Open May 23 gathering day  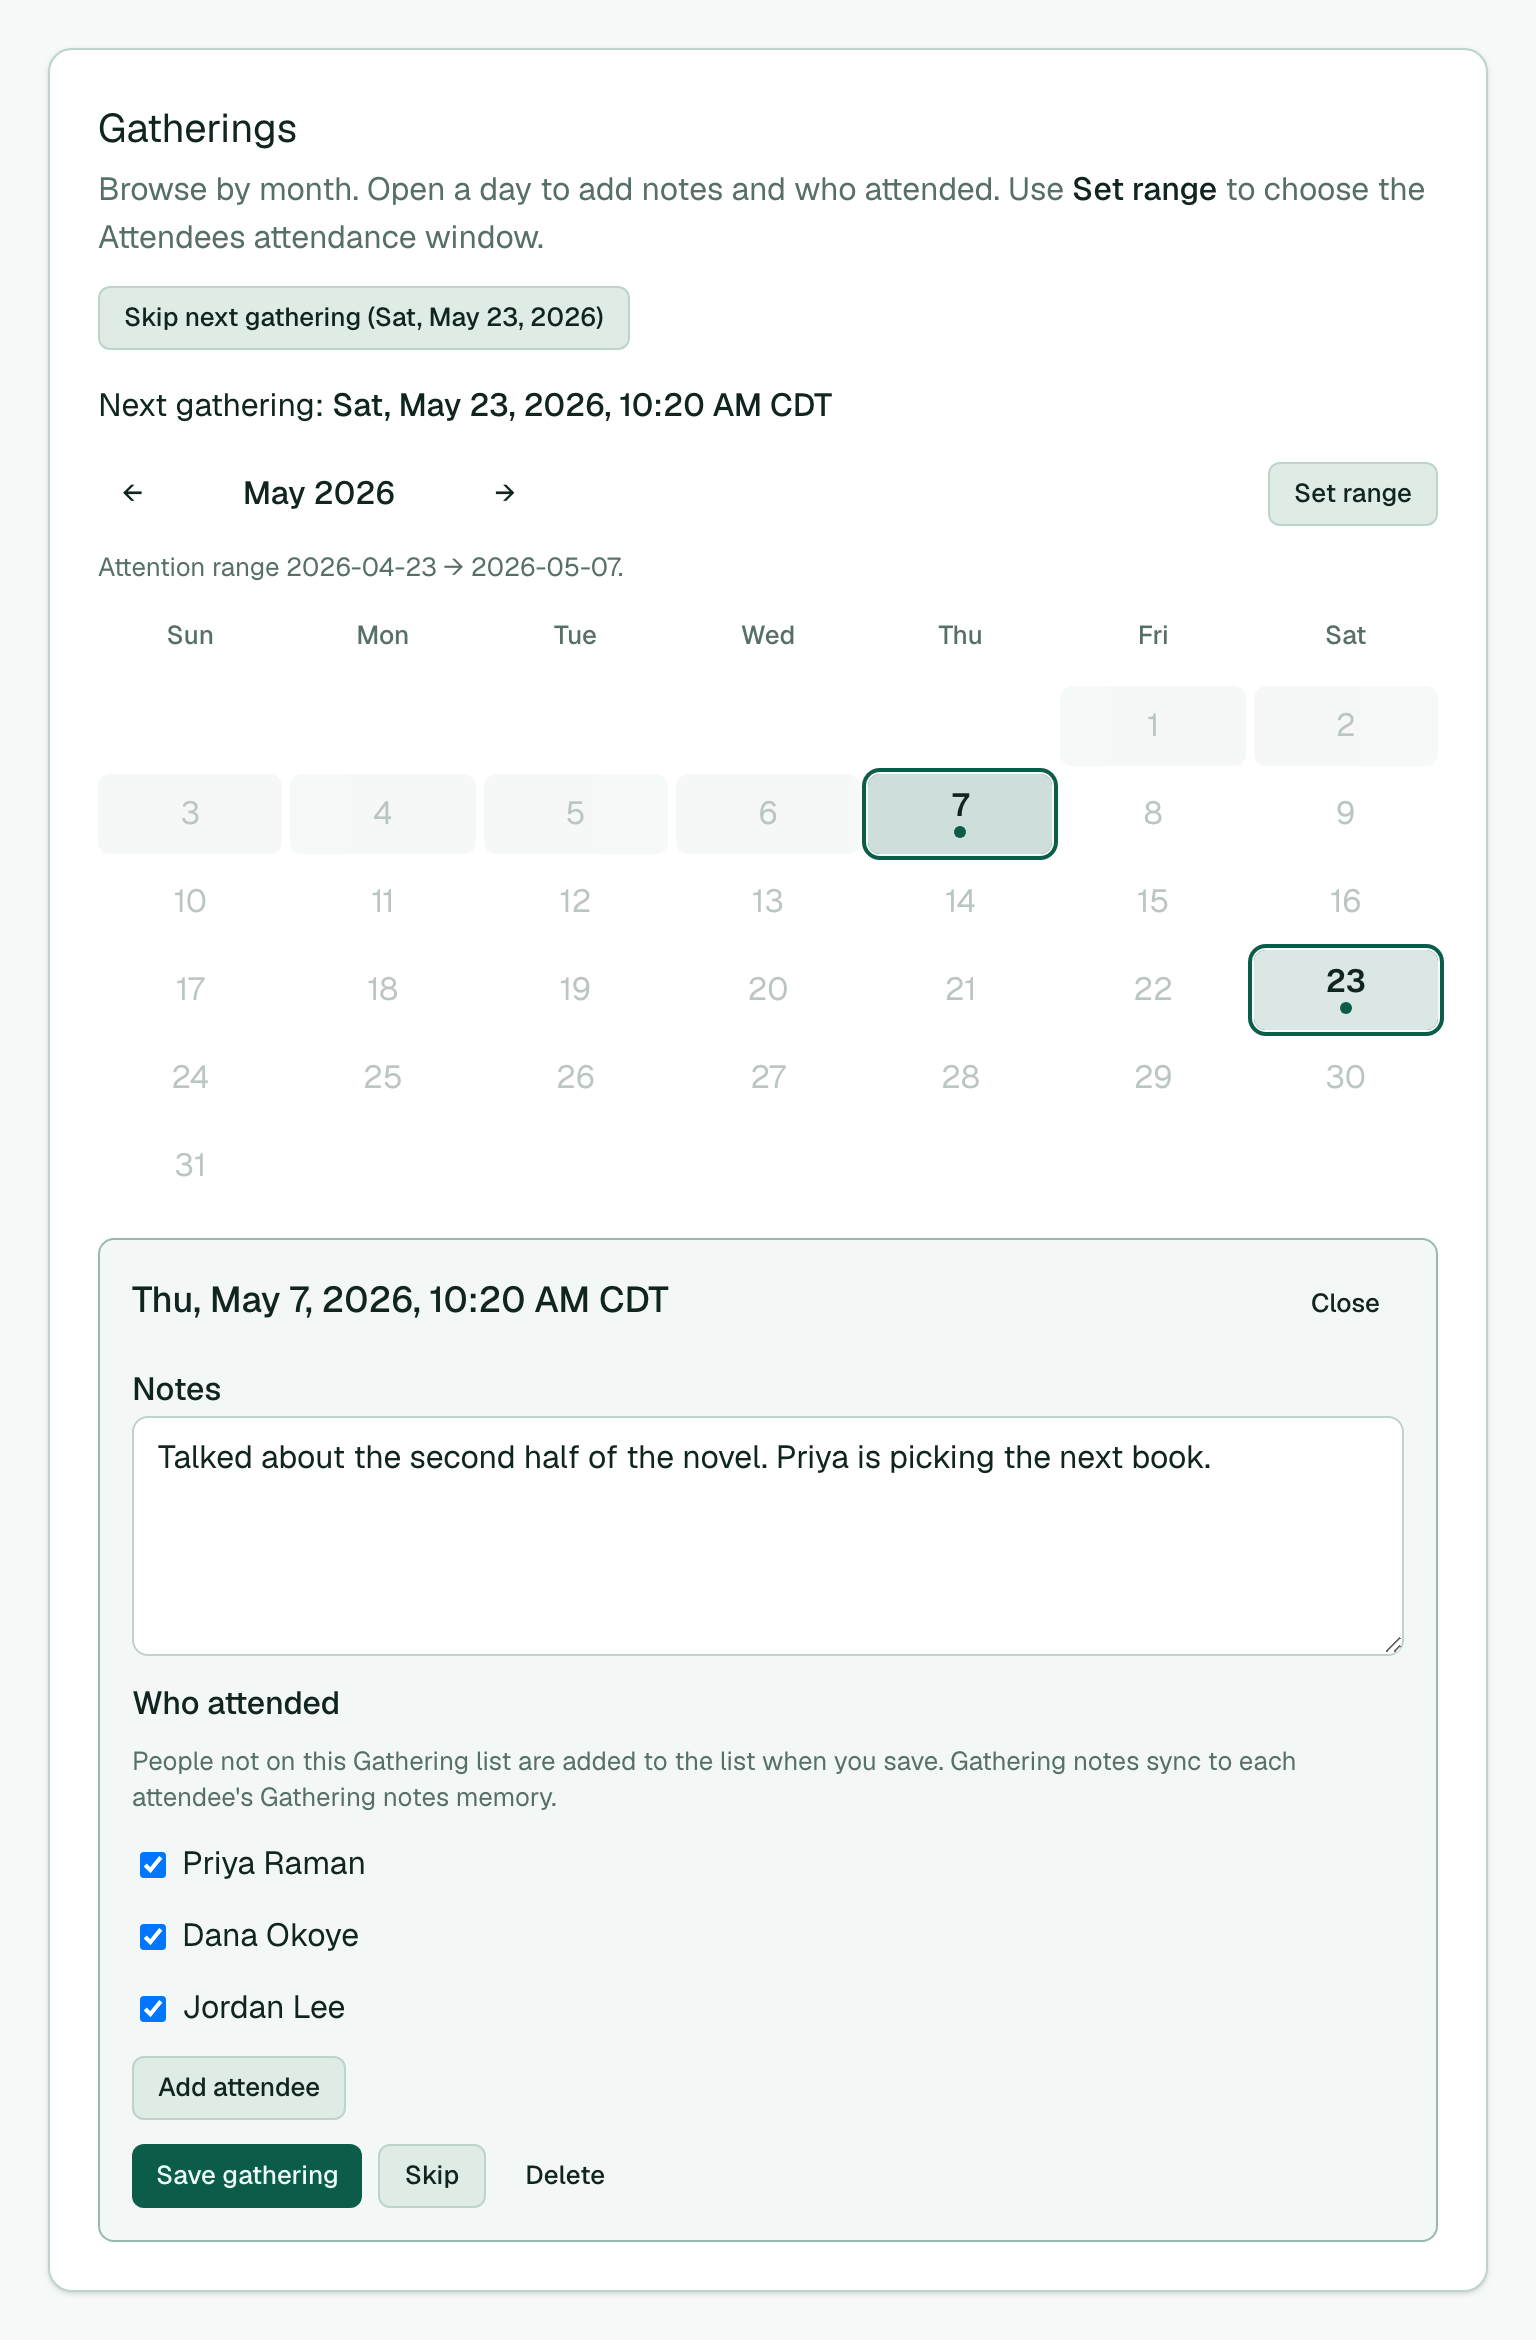(x=1345, y=990)
